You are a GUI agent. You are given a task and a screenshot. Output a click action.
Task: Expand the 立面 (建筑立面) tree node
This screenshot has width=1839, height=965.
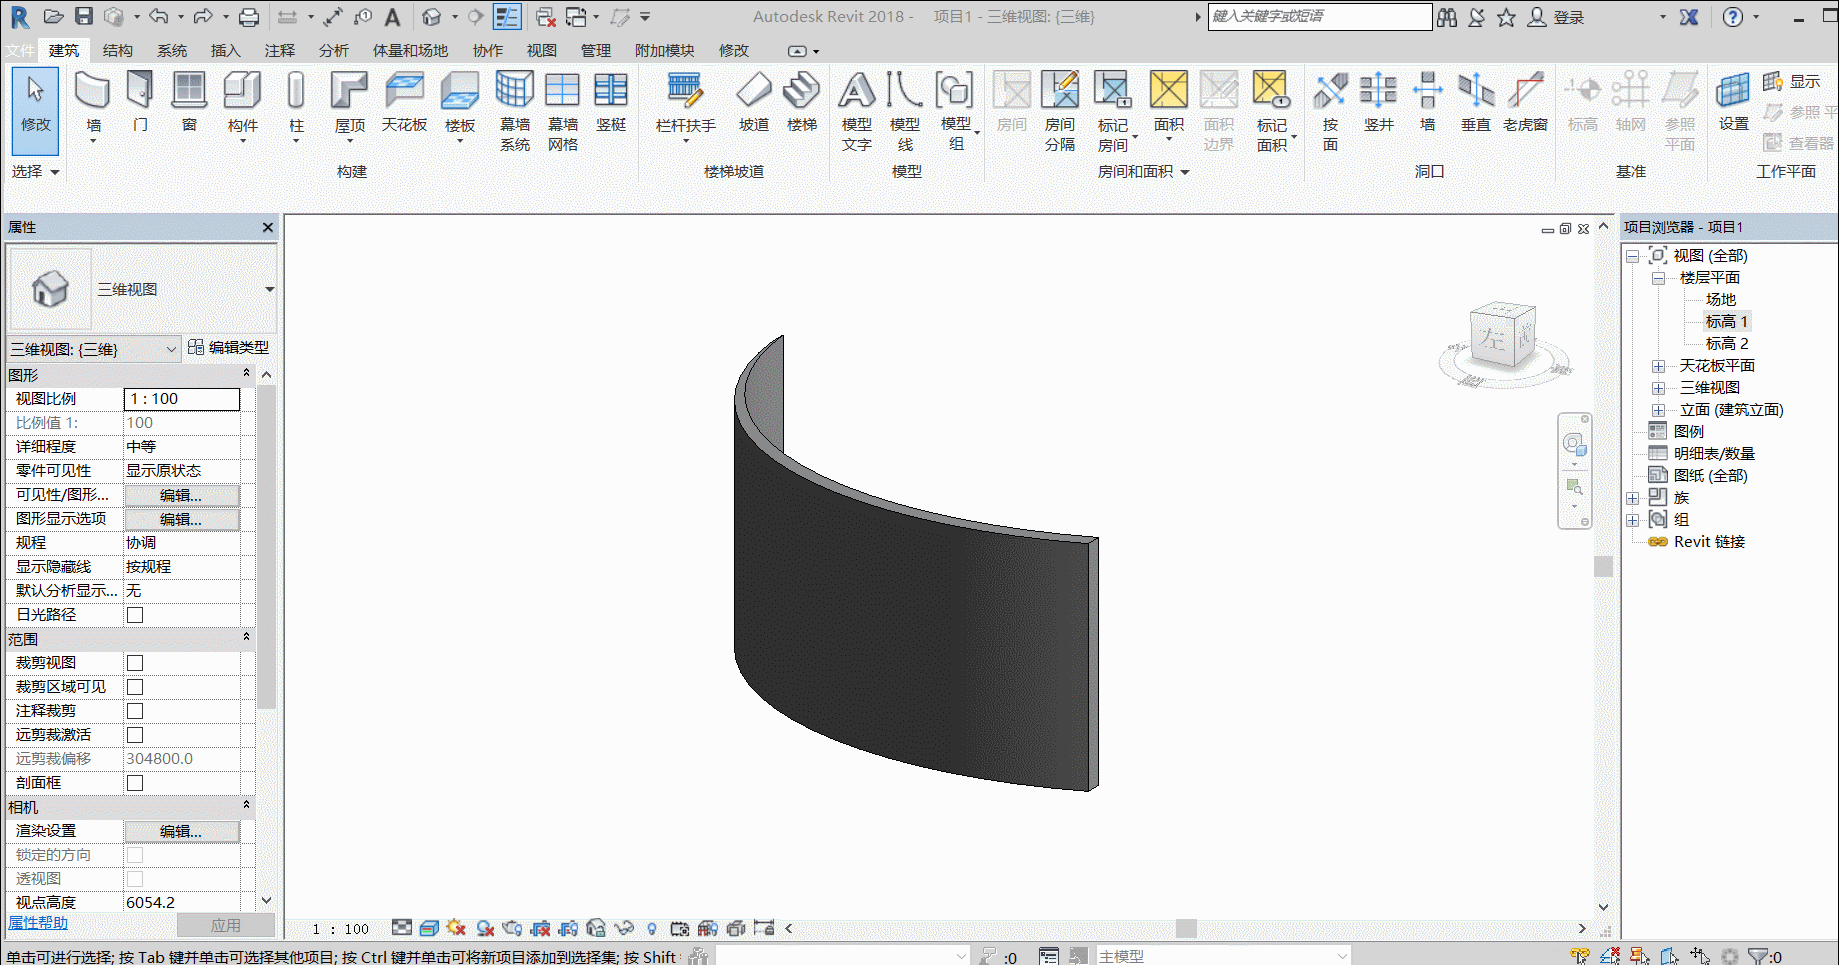(1658, 410)
